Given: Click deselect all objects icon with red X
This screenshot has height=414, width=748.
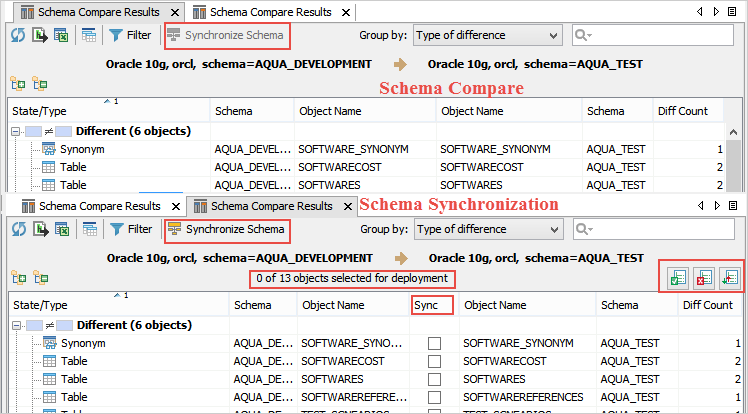Looking at the screenshot, I should click(704, 277).
